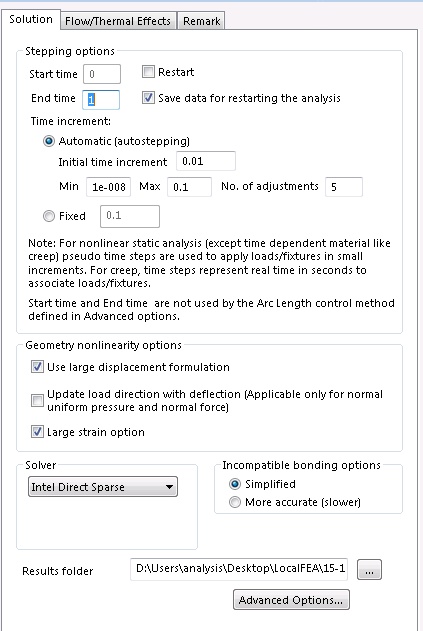Browse for results folder with ellipsis button
The image size is (423, 631).
point(369,570)
